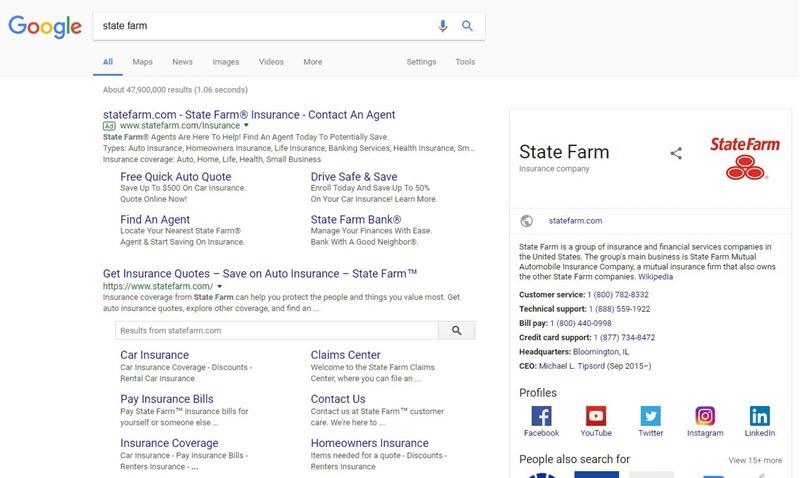Click the Results from statefarm.com search field
This screenshot has width=800, height=478.
(x=277, y=331)
